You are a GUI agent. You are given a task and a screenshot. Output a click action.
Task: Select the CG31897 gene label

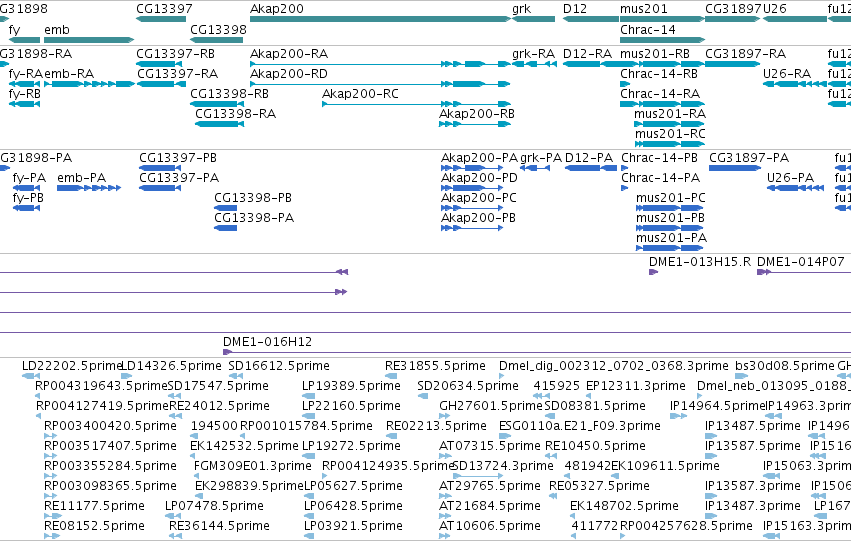pos(733,9)
